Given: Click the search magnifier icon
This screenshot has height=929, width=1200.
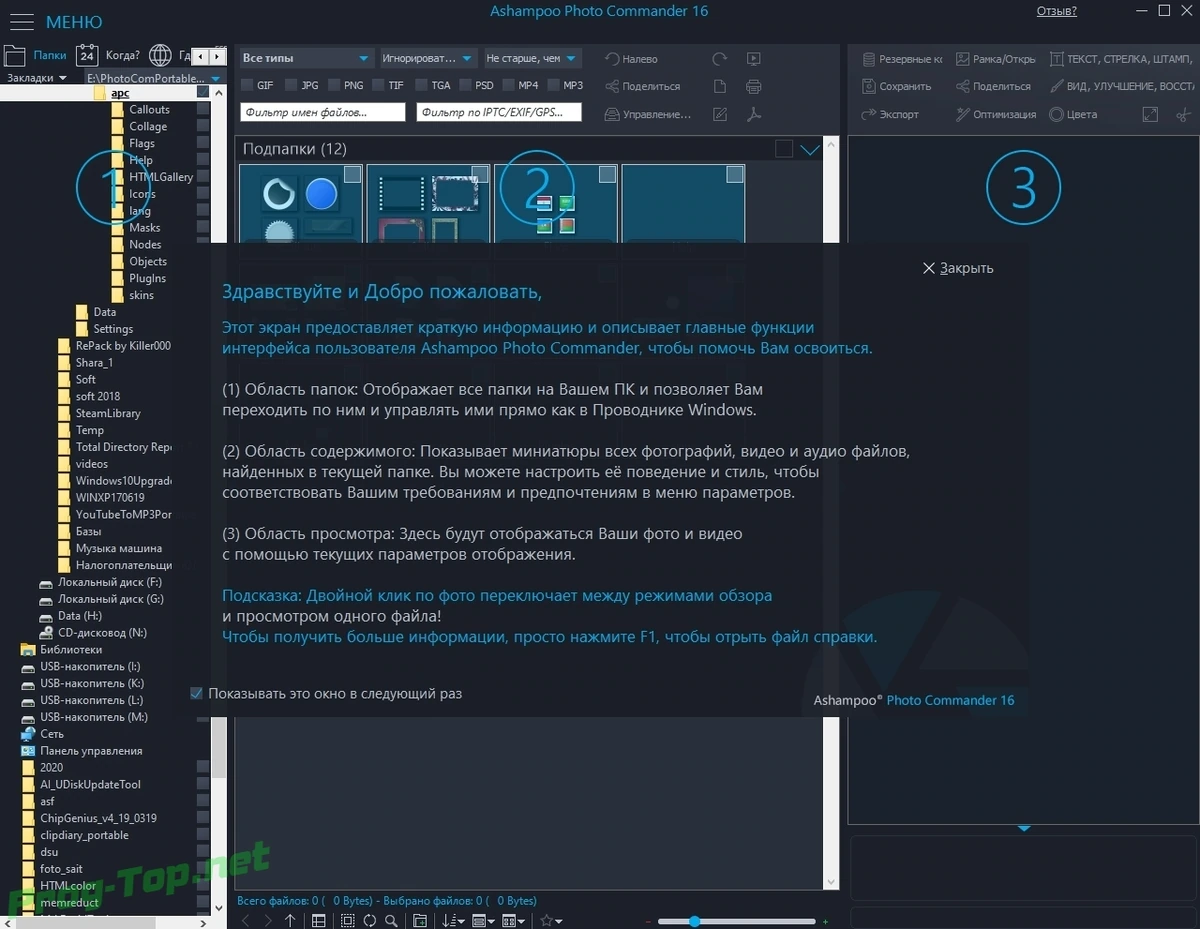Looking at the screenshot, I should pyautogui.click(x=391, y=920).
